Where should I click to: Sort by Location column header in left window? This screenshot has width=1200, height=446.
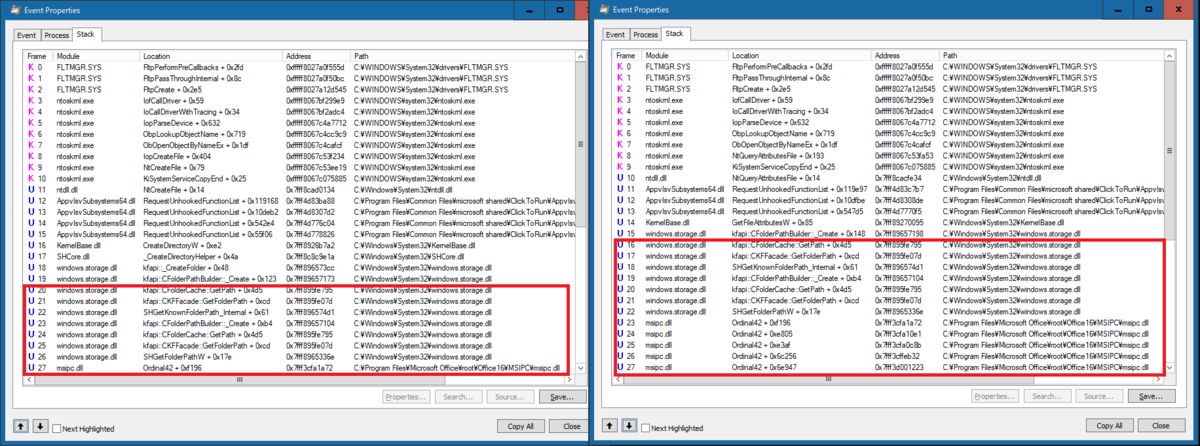click(x=213, y=56)
